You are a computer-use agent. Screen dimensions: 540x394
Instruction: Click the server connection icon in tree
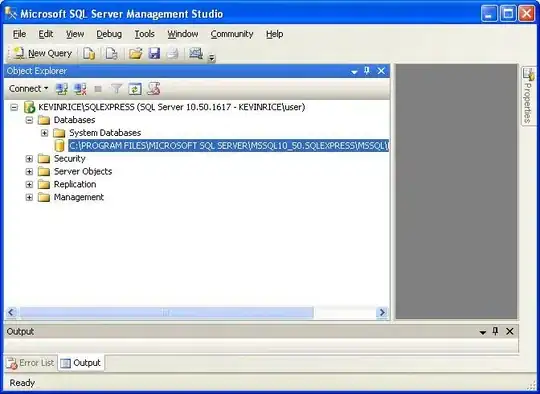29,107
